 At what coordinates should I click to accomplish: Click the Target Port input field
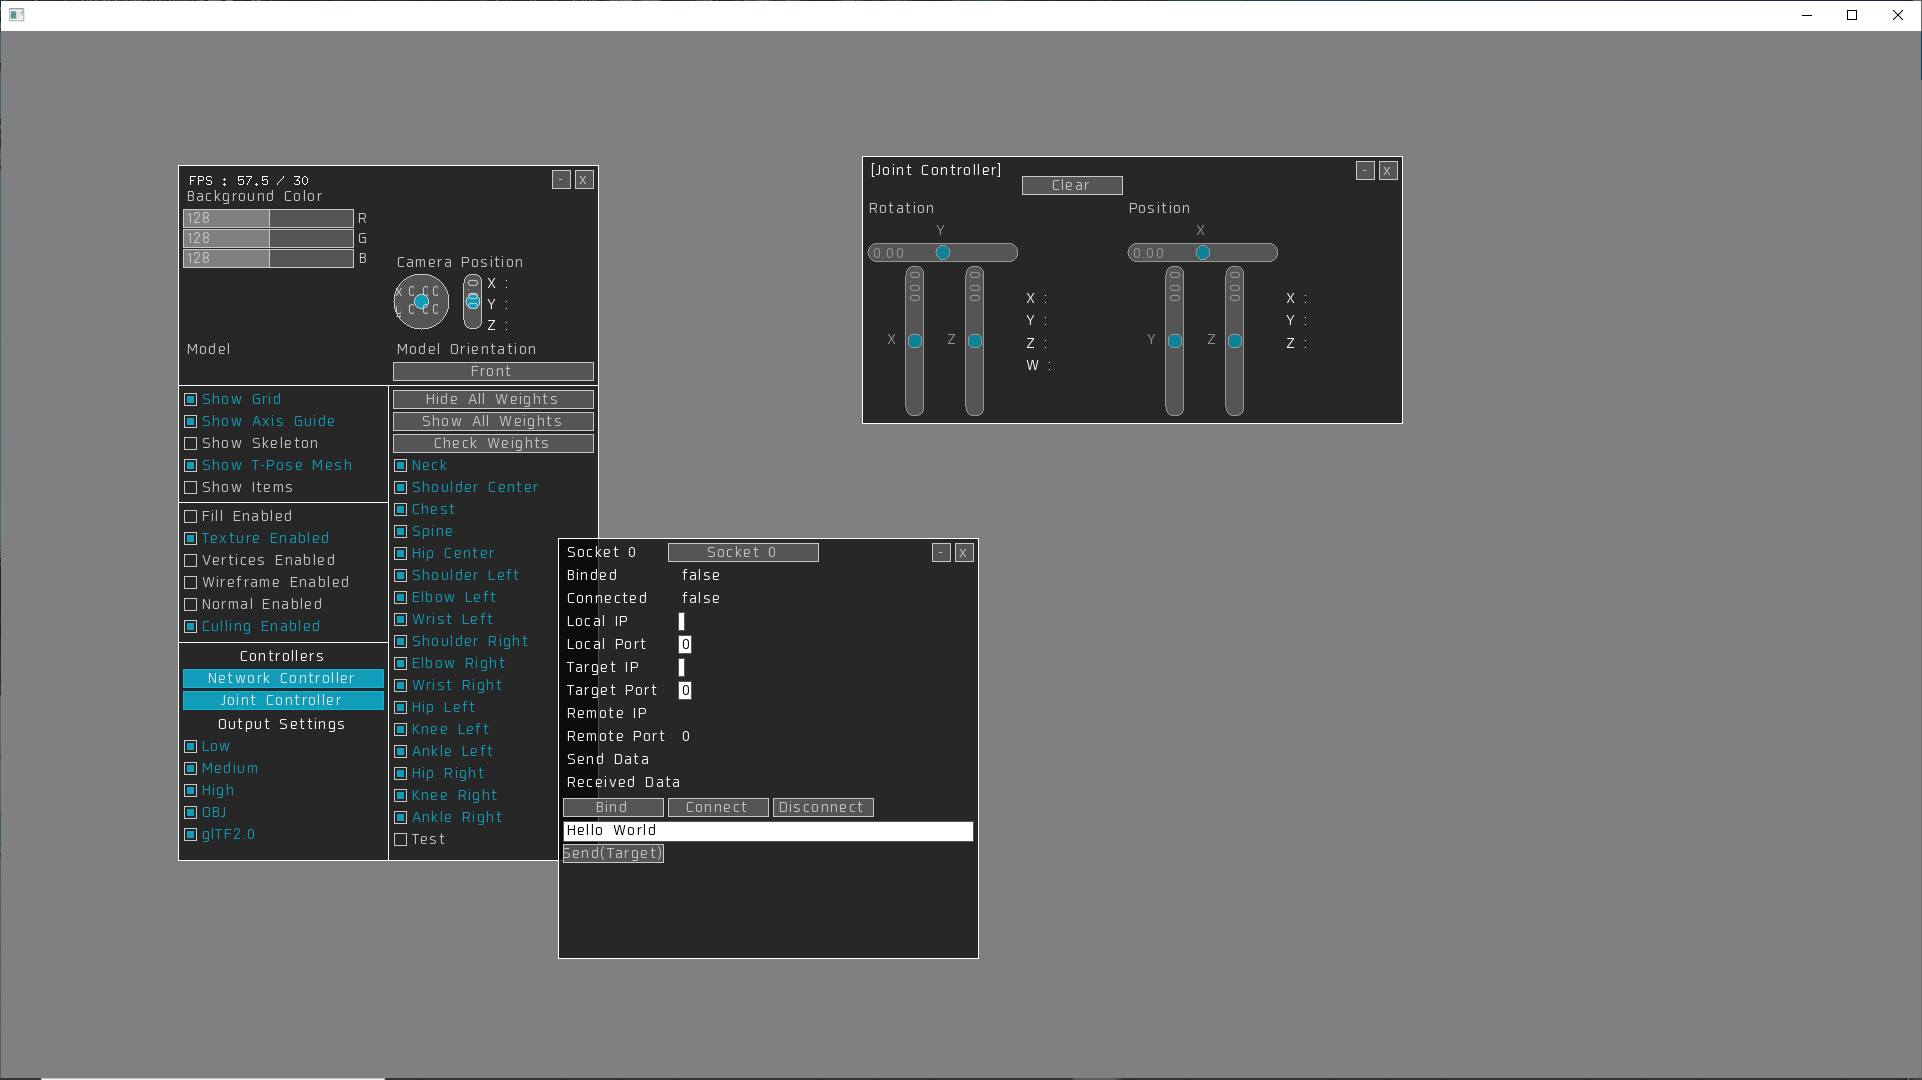pyautogui.click(x=685, y=691)
